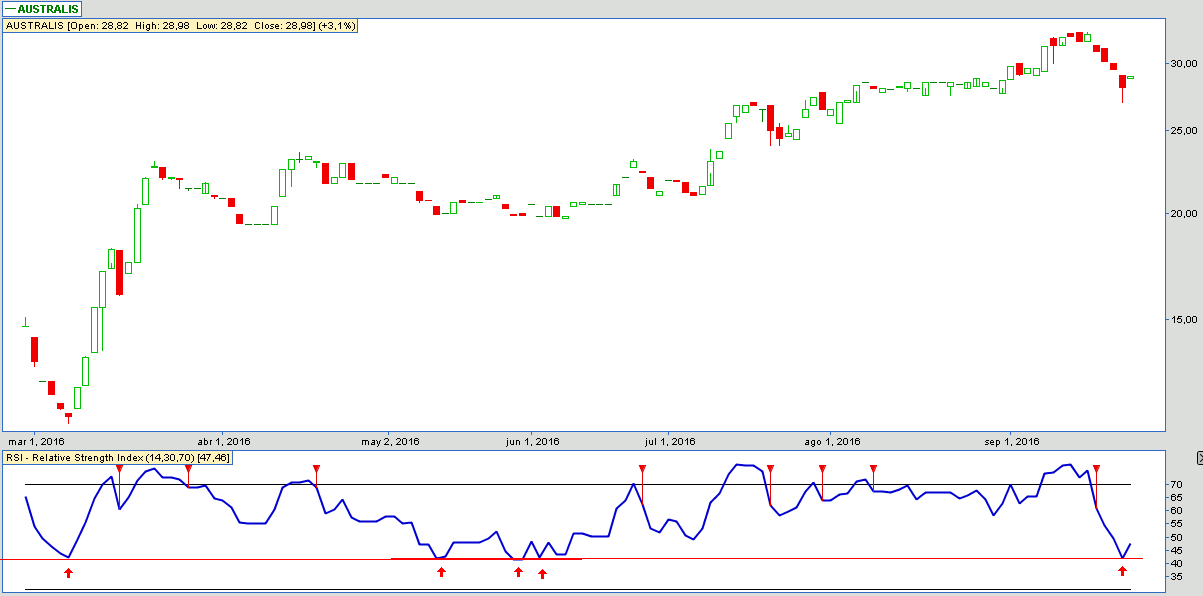Close the RSI indicator panel
This screenshot has height=596, width=1203.
[1198, 458]
